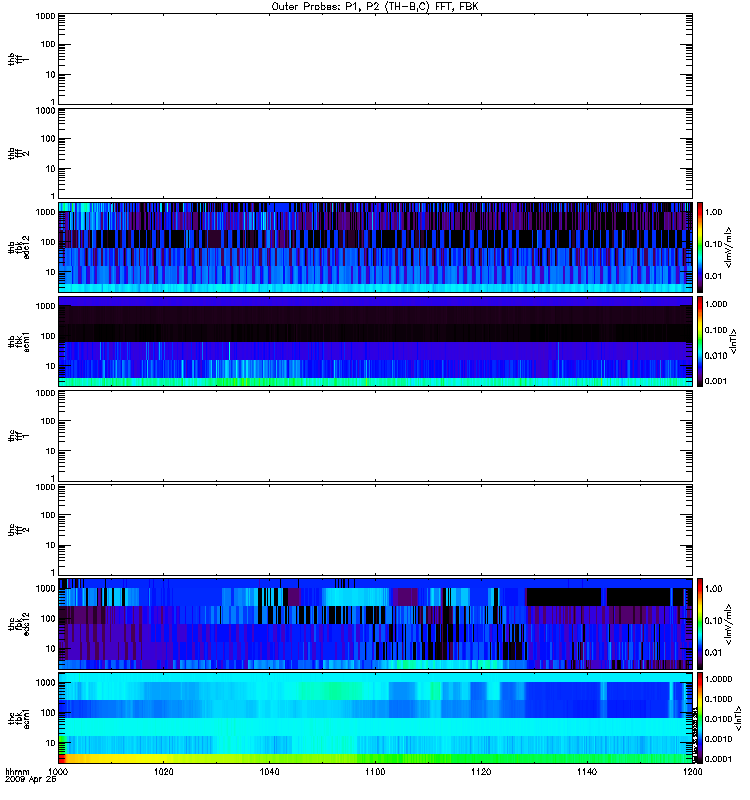
Task: Click the '0.10' value on thb edc12 color bar
Action: (x=713, y=244)
